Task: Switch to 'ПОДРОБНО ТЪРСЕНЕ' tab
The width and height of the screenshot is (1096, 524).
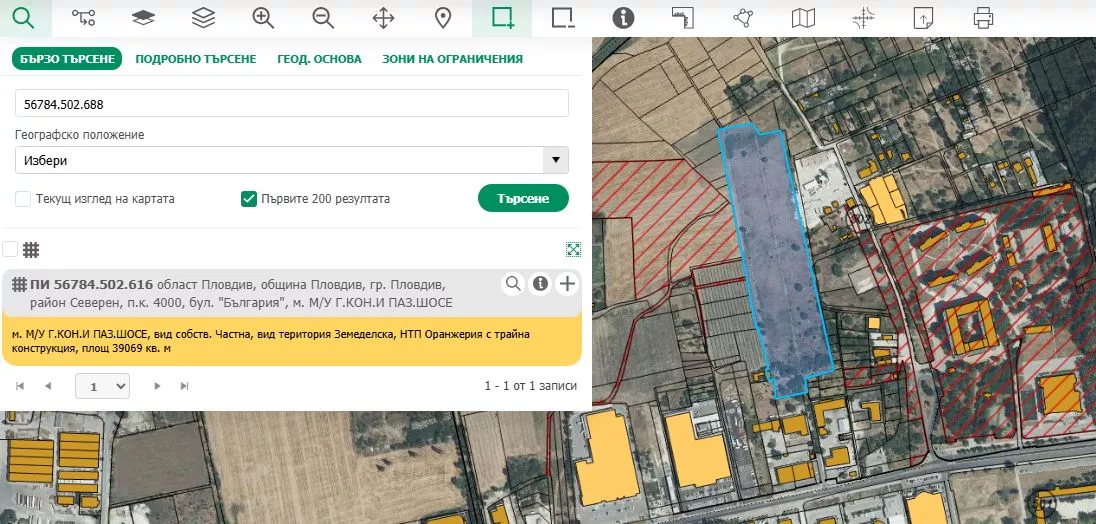Action: (x=196, y=59)
